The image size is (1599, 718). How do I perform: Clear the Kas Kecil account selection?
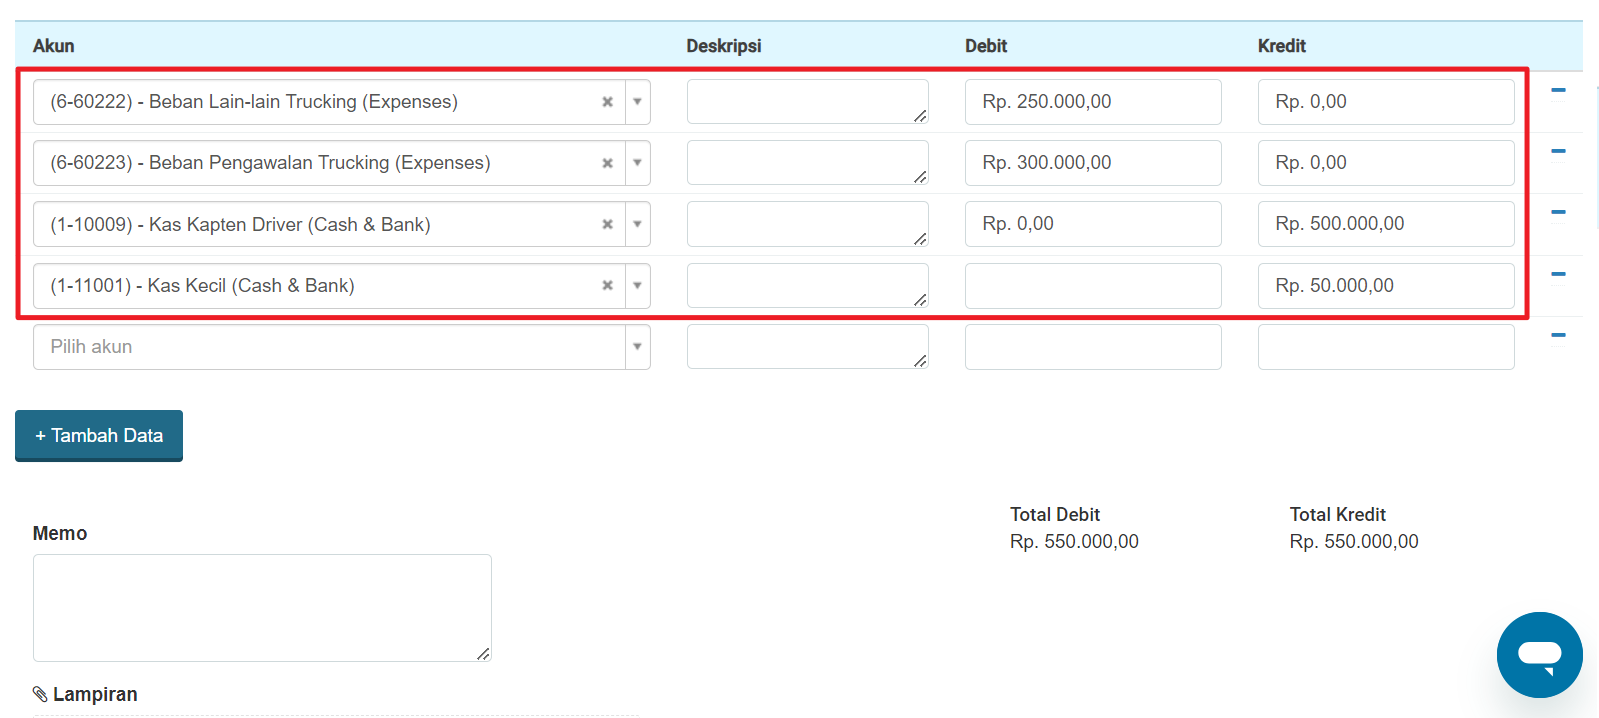[x=607, y=286]
